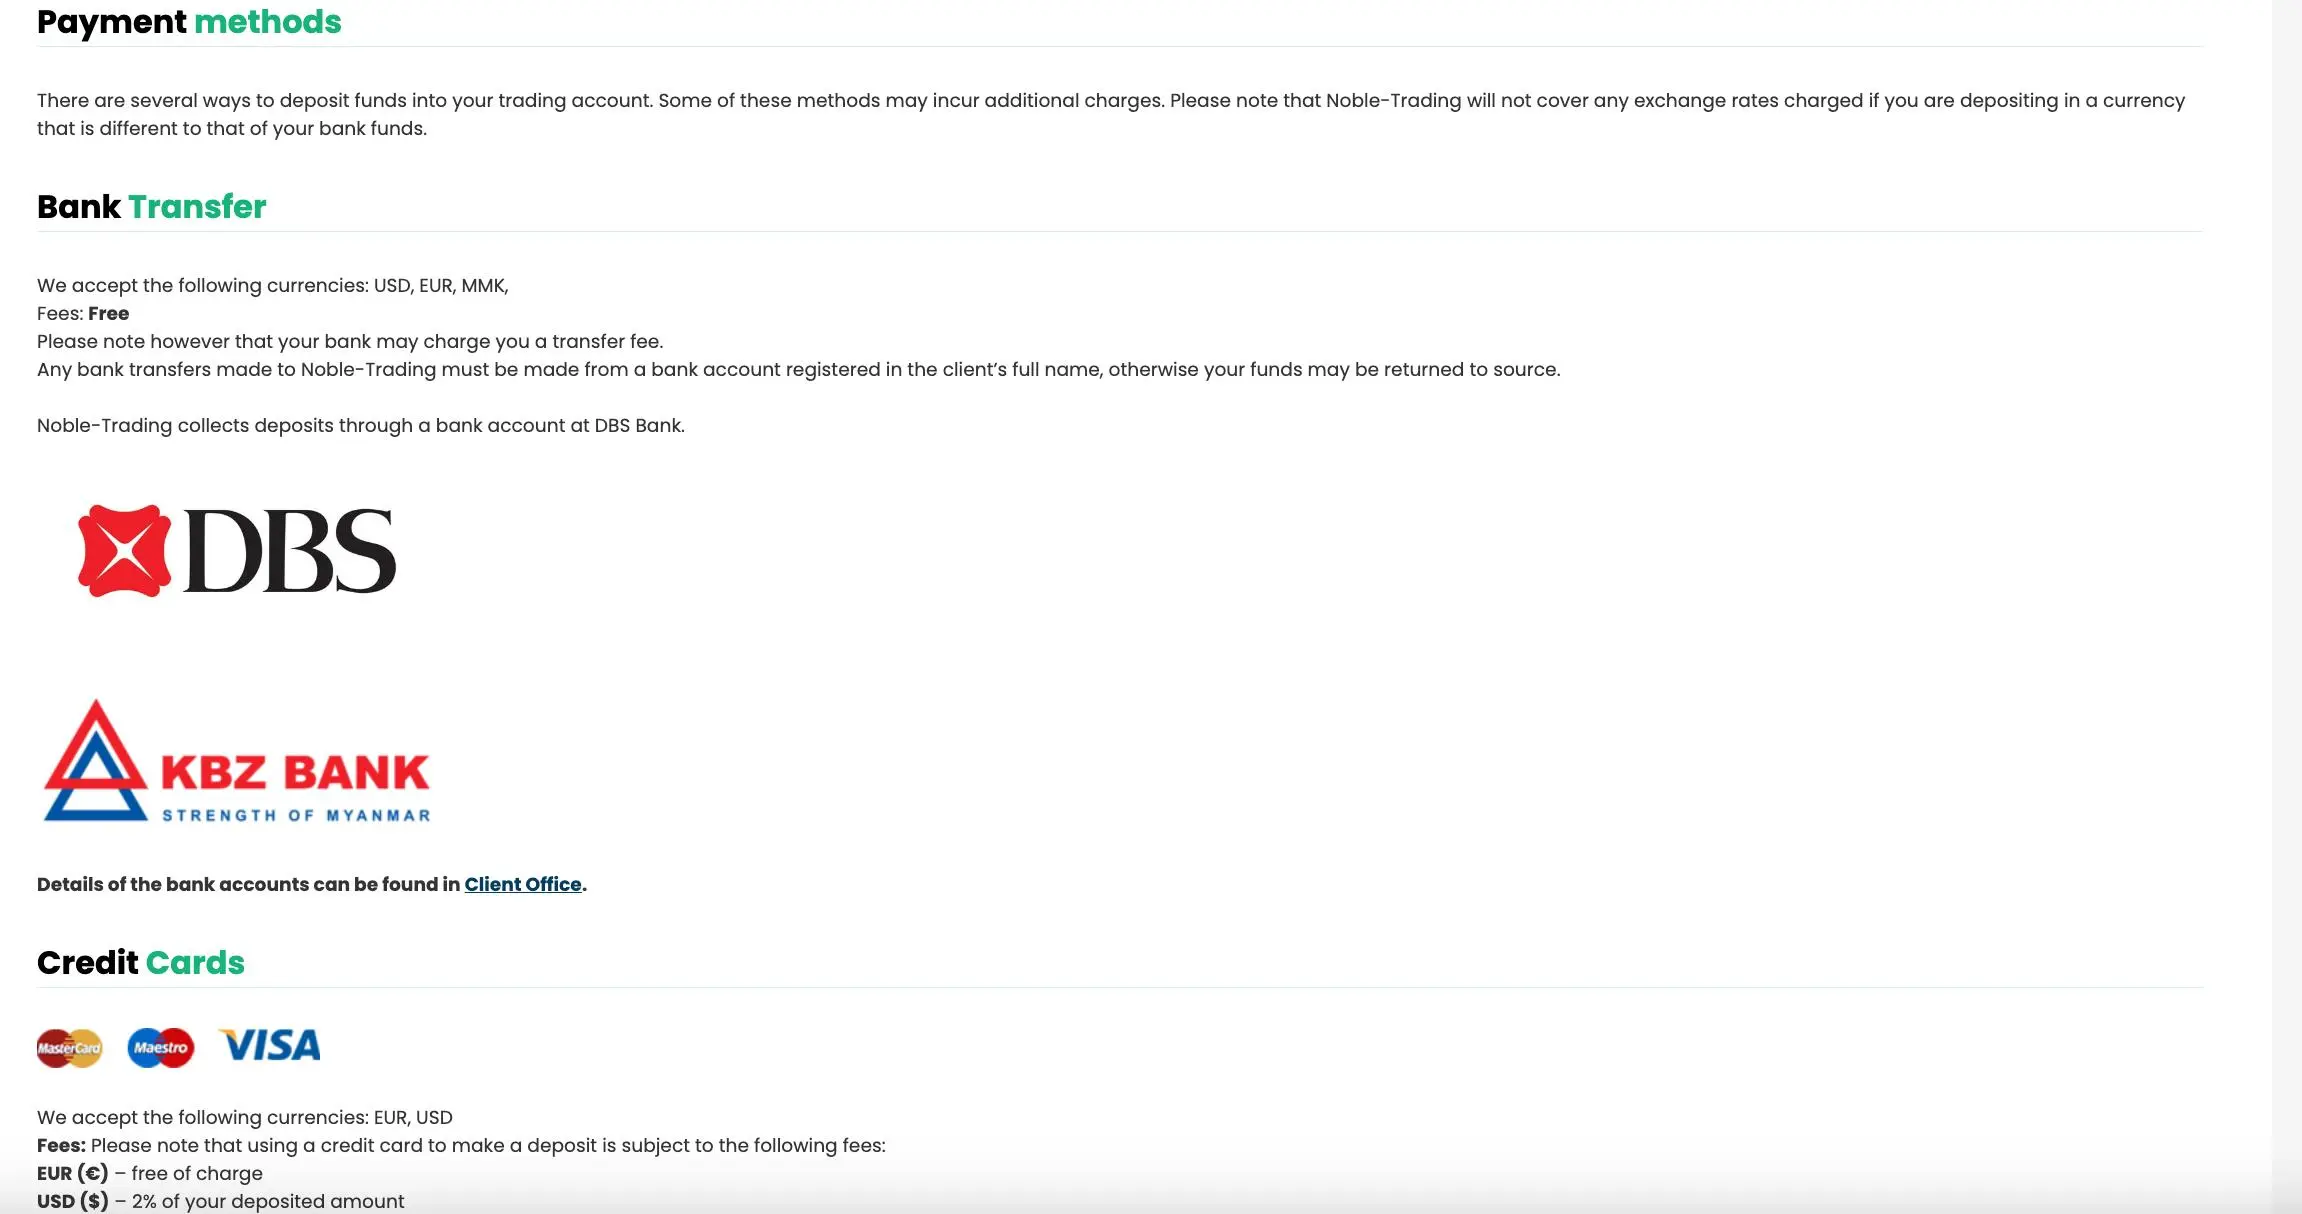
Task: Click the bold Fees: label under Credit Cards
Action: (x=61, y=1145)
